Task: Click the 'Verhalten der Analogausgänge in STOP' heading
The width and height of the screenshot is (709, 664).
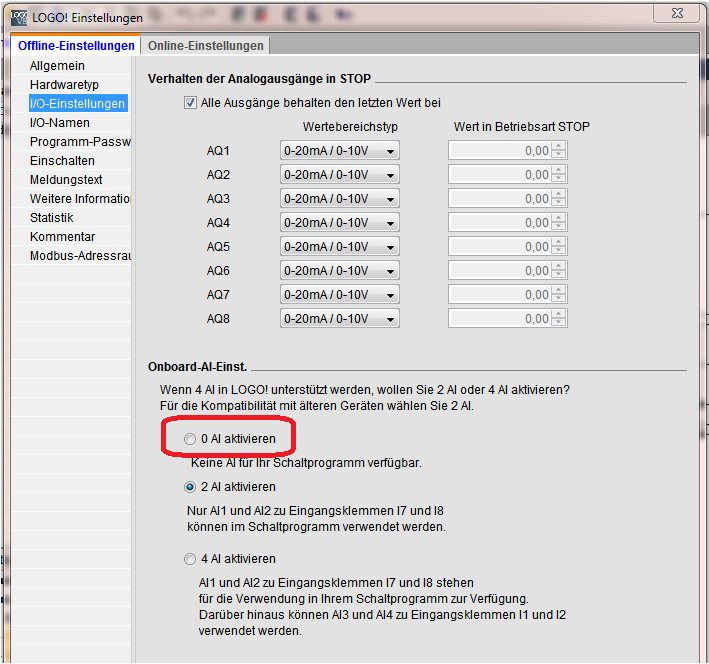Action: (x=259, y=79)
